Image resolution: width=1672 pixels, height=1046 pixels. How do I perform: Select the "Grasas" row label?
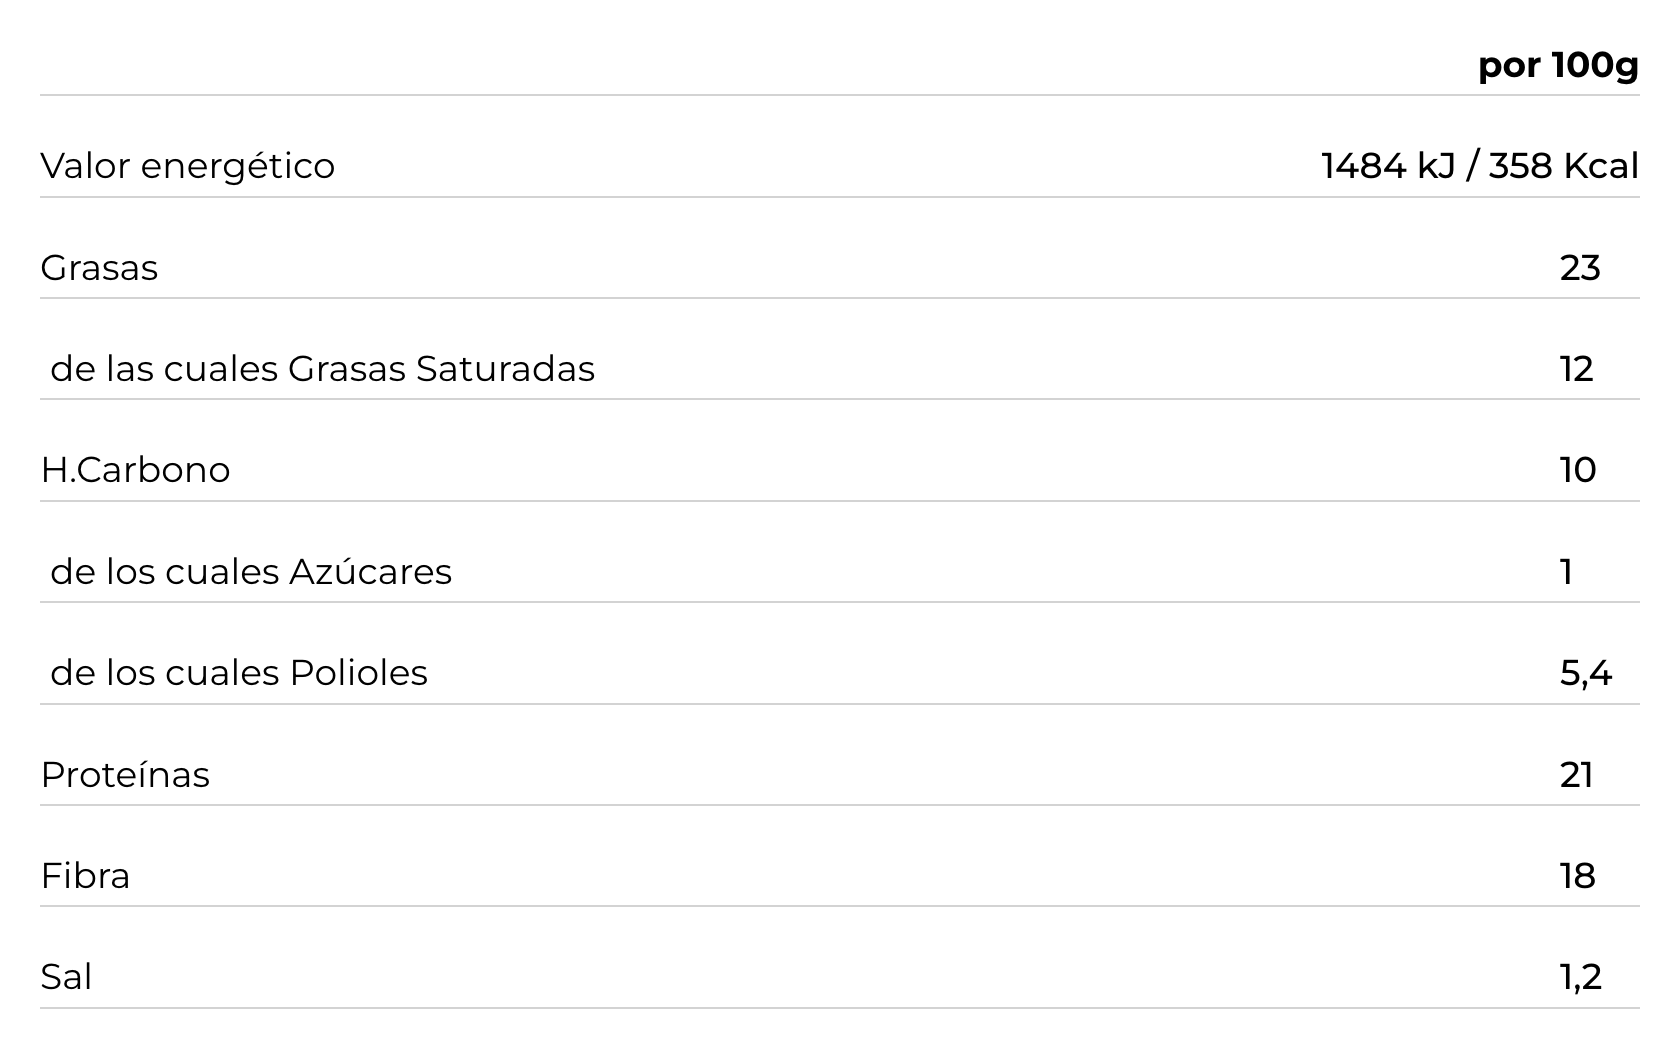pos(99,268)
